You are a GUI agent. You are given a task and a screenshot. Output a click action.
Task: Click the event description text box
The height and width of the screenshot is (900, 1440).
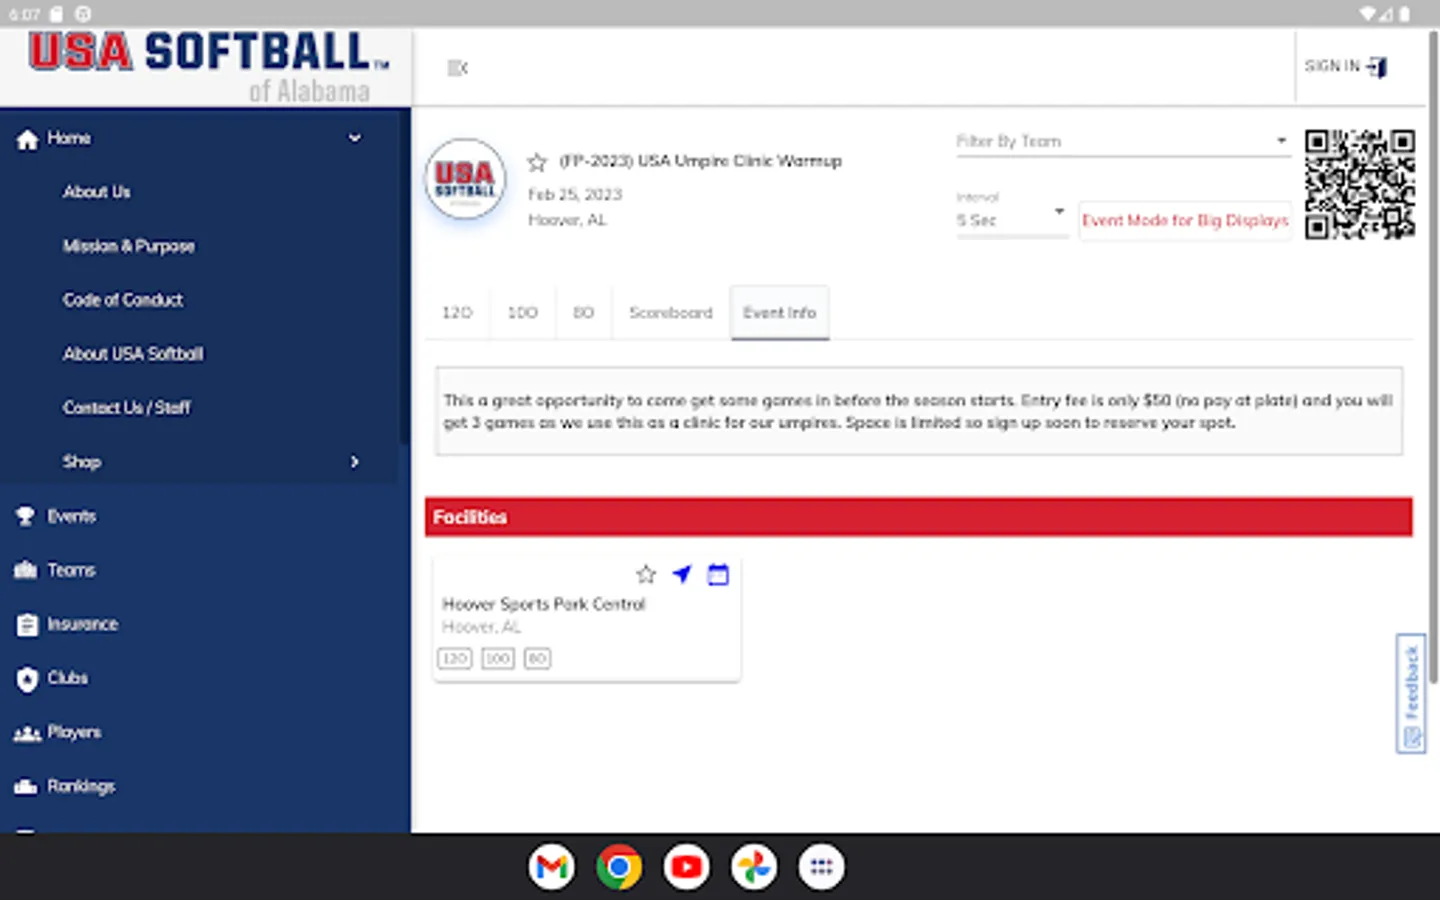(x=919, y=411)
